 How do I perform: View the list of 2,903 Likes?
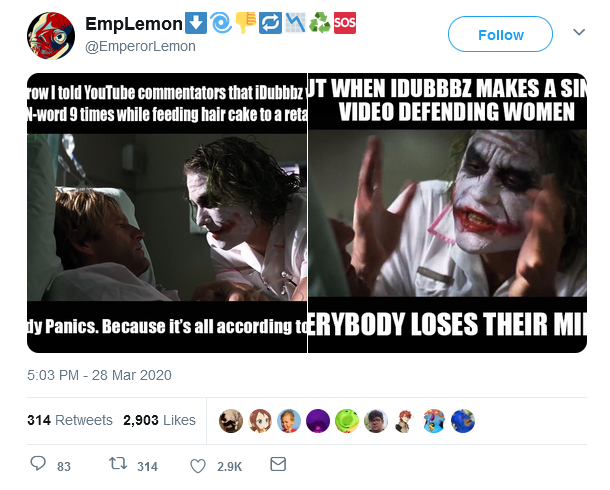[x=160, y=420]
